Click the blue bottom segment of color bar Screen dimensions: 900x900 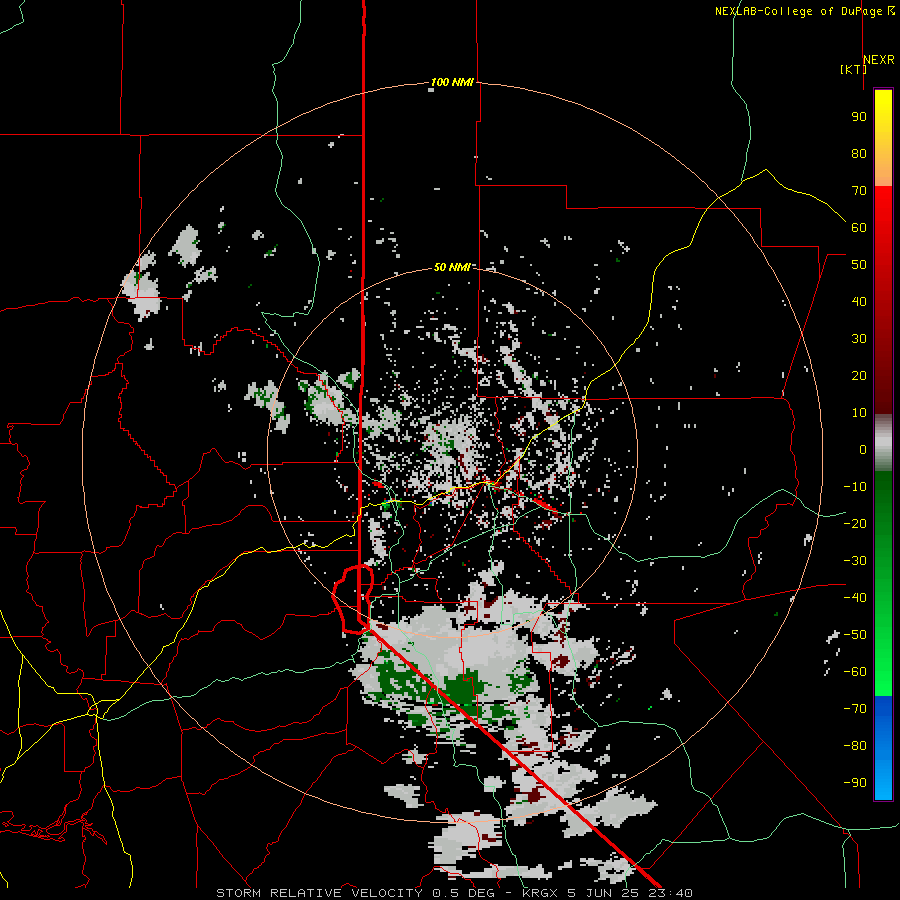tap(883, 748)
